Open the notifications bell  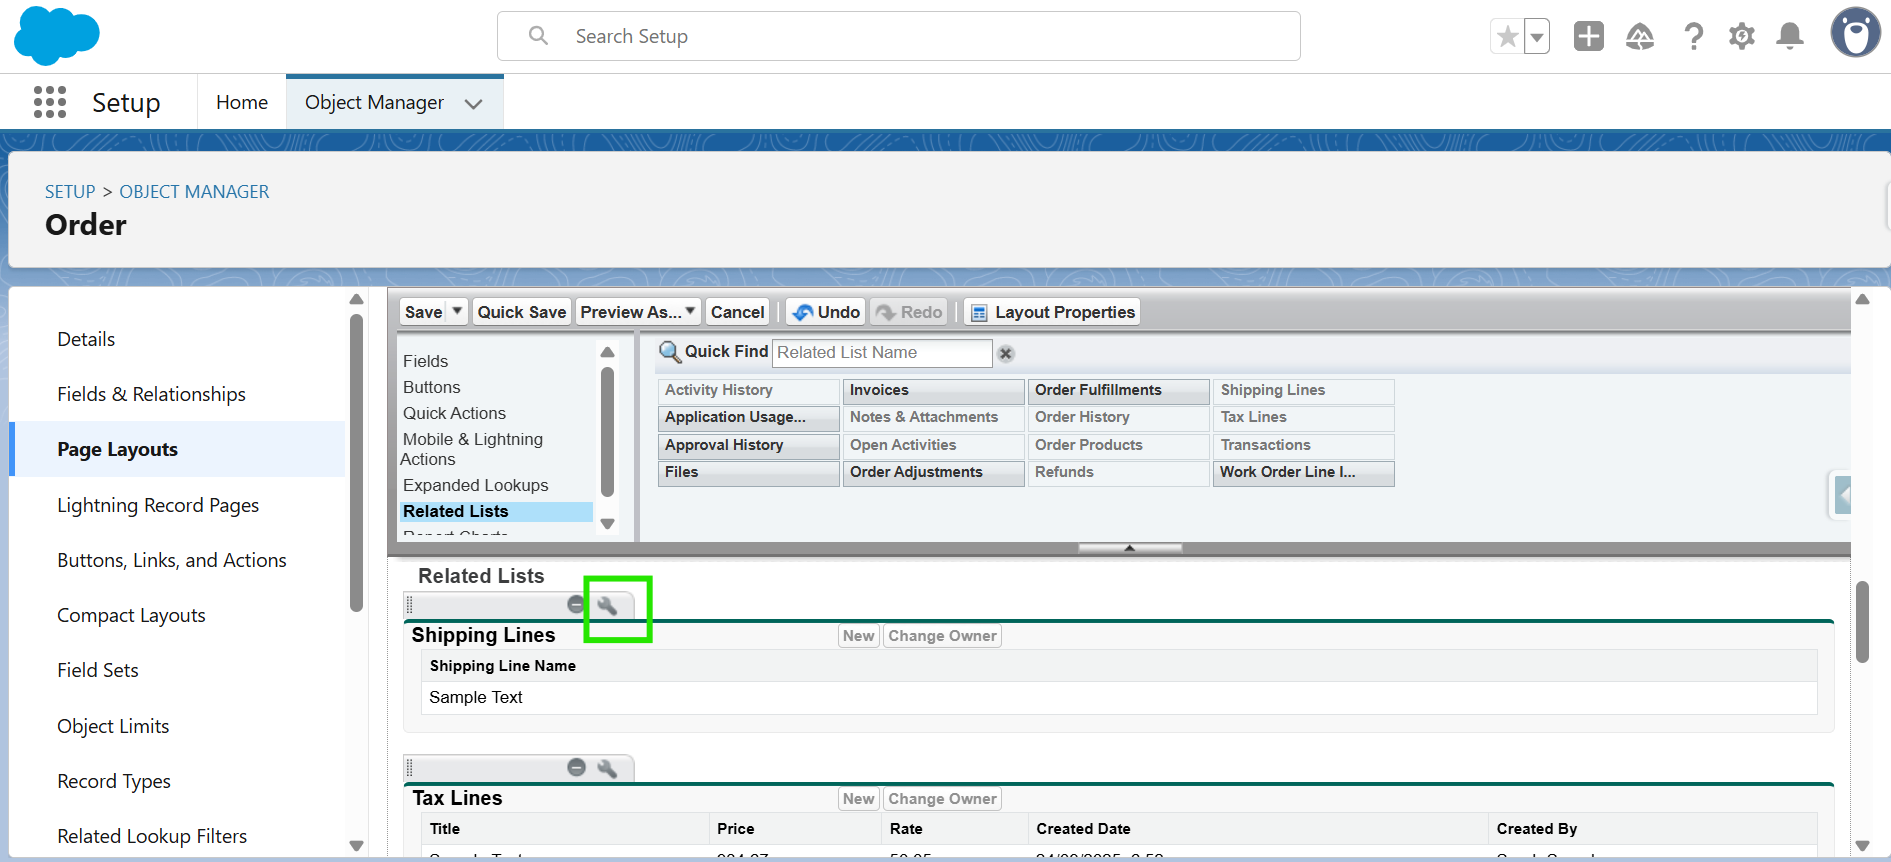pyautogui.click(x=1789, y=37)
